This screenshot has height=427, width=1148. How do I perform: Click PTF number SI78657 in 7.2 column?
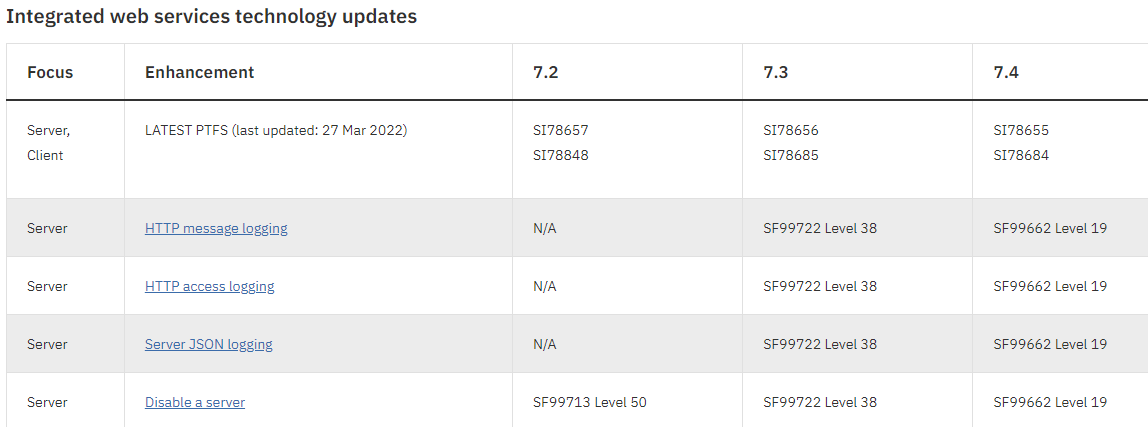pos(561,130)
